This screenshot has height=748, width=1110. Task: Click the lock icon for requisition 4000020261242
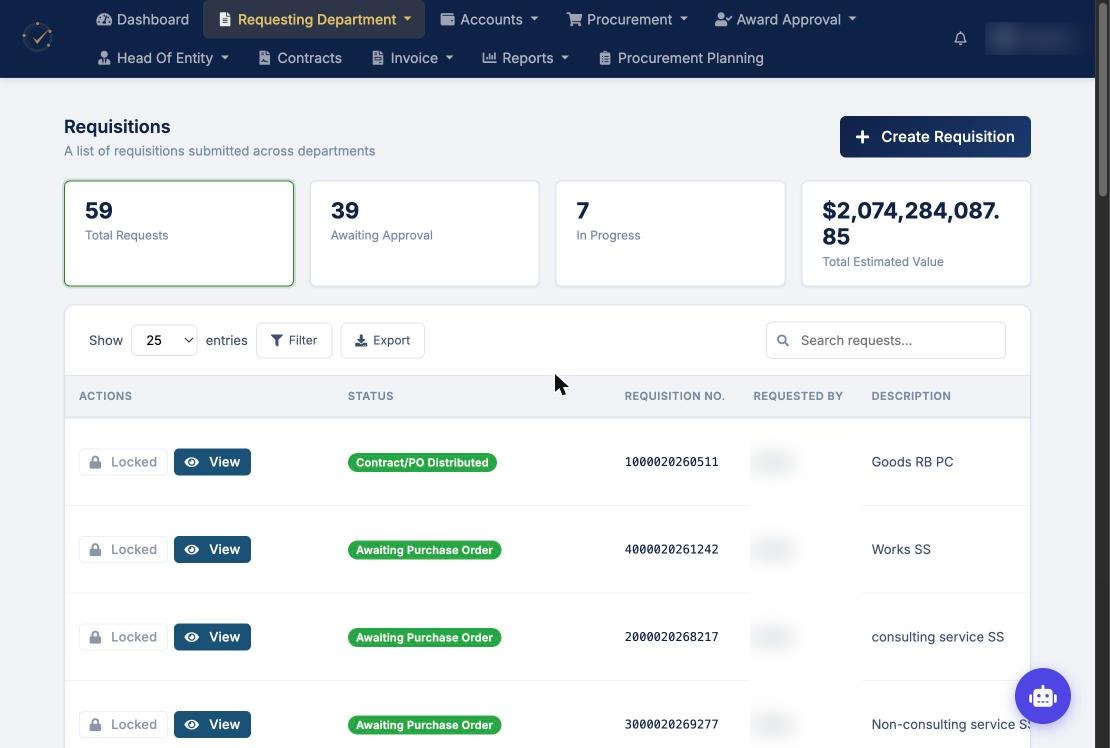pos(95,550)
